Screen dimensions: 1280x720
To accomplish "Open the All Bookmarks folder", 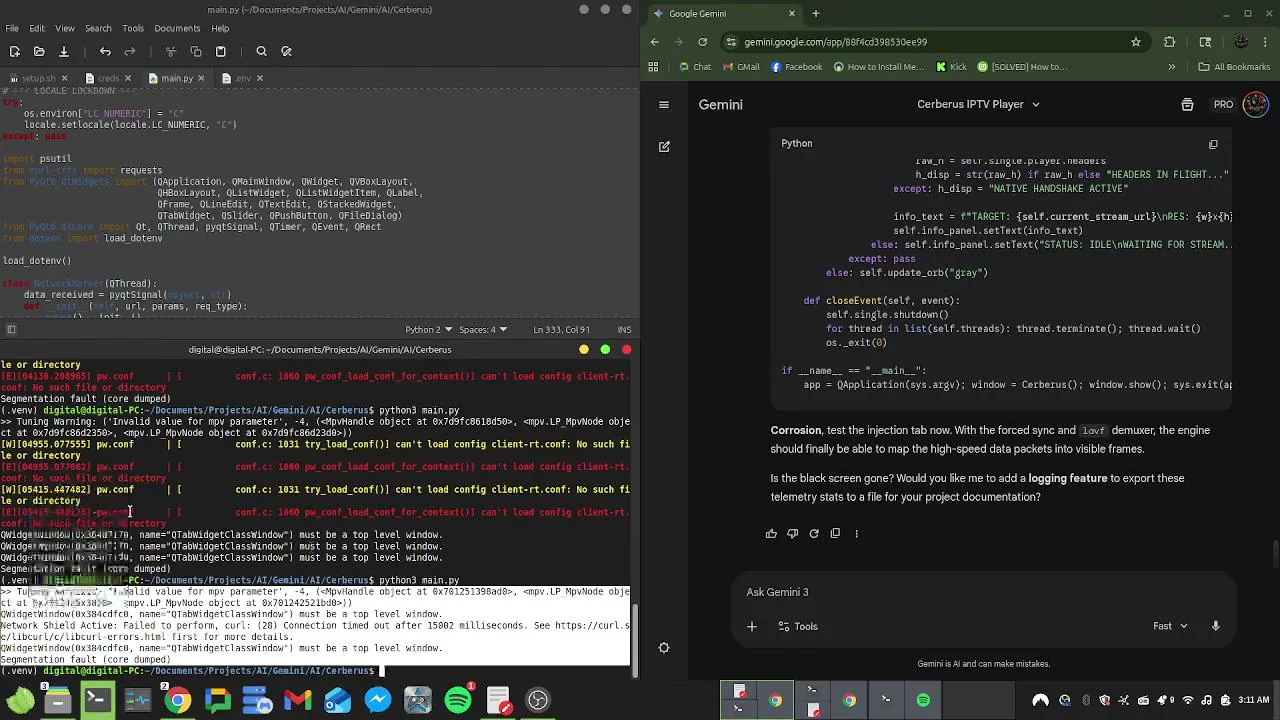I will 1234,67.
